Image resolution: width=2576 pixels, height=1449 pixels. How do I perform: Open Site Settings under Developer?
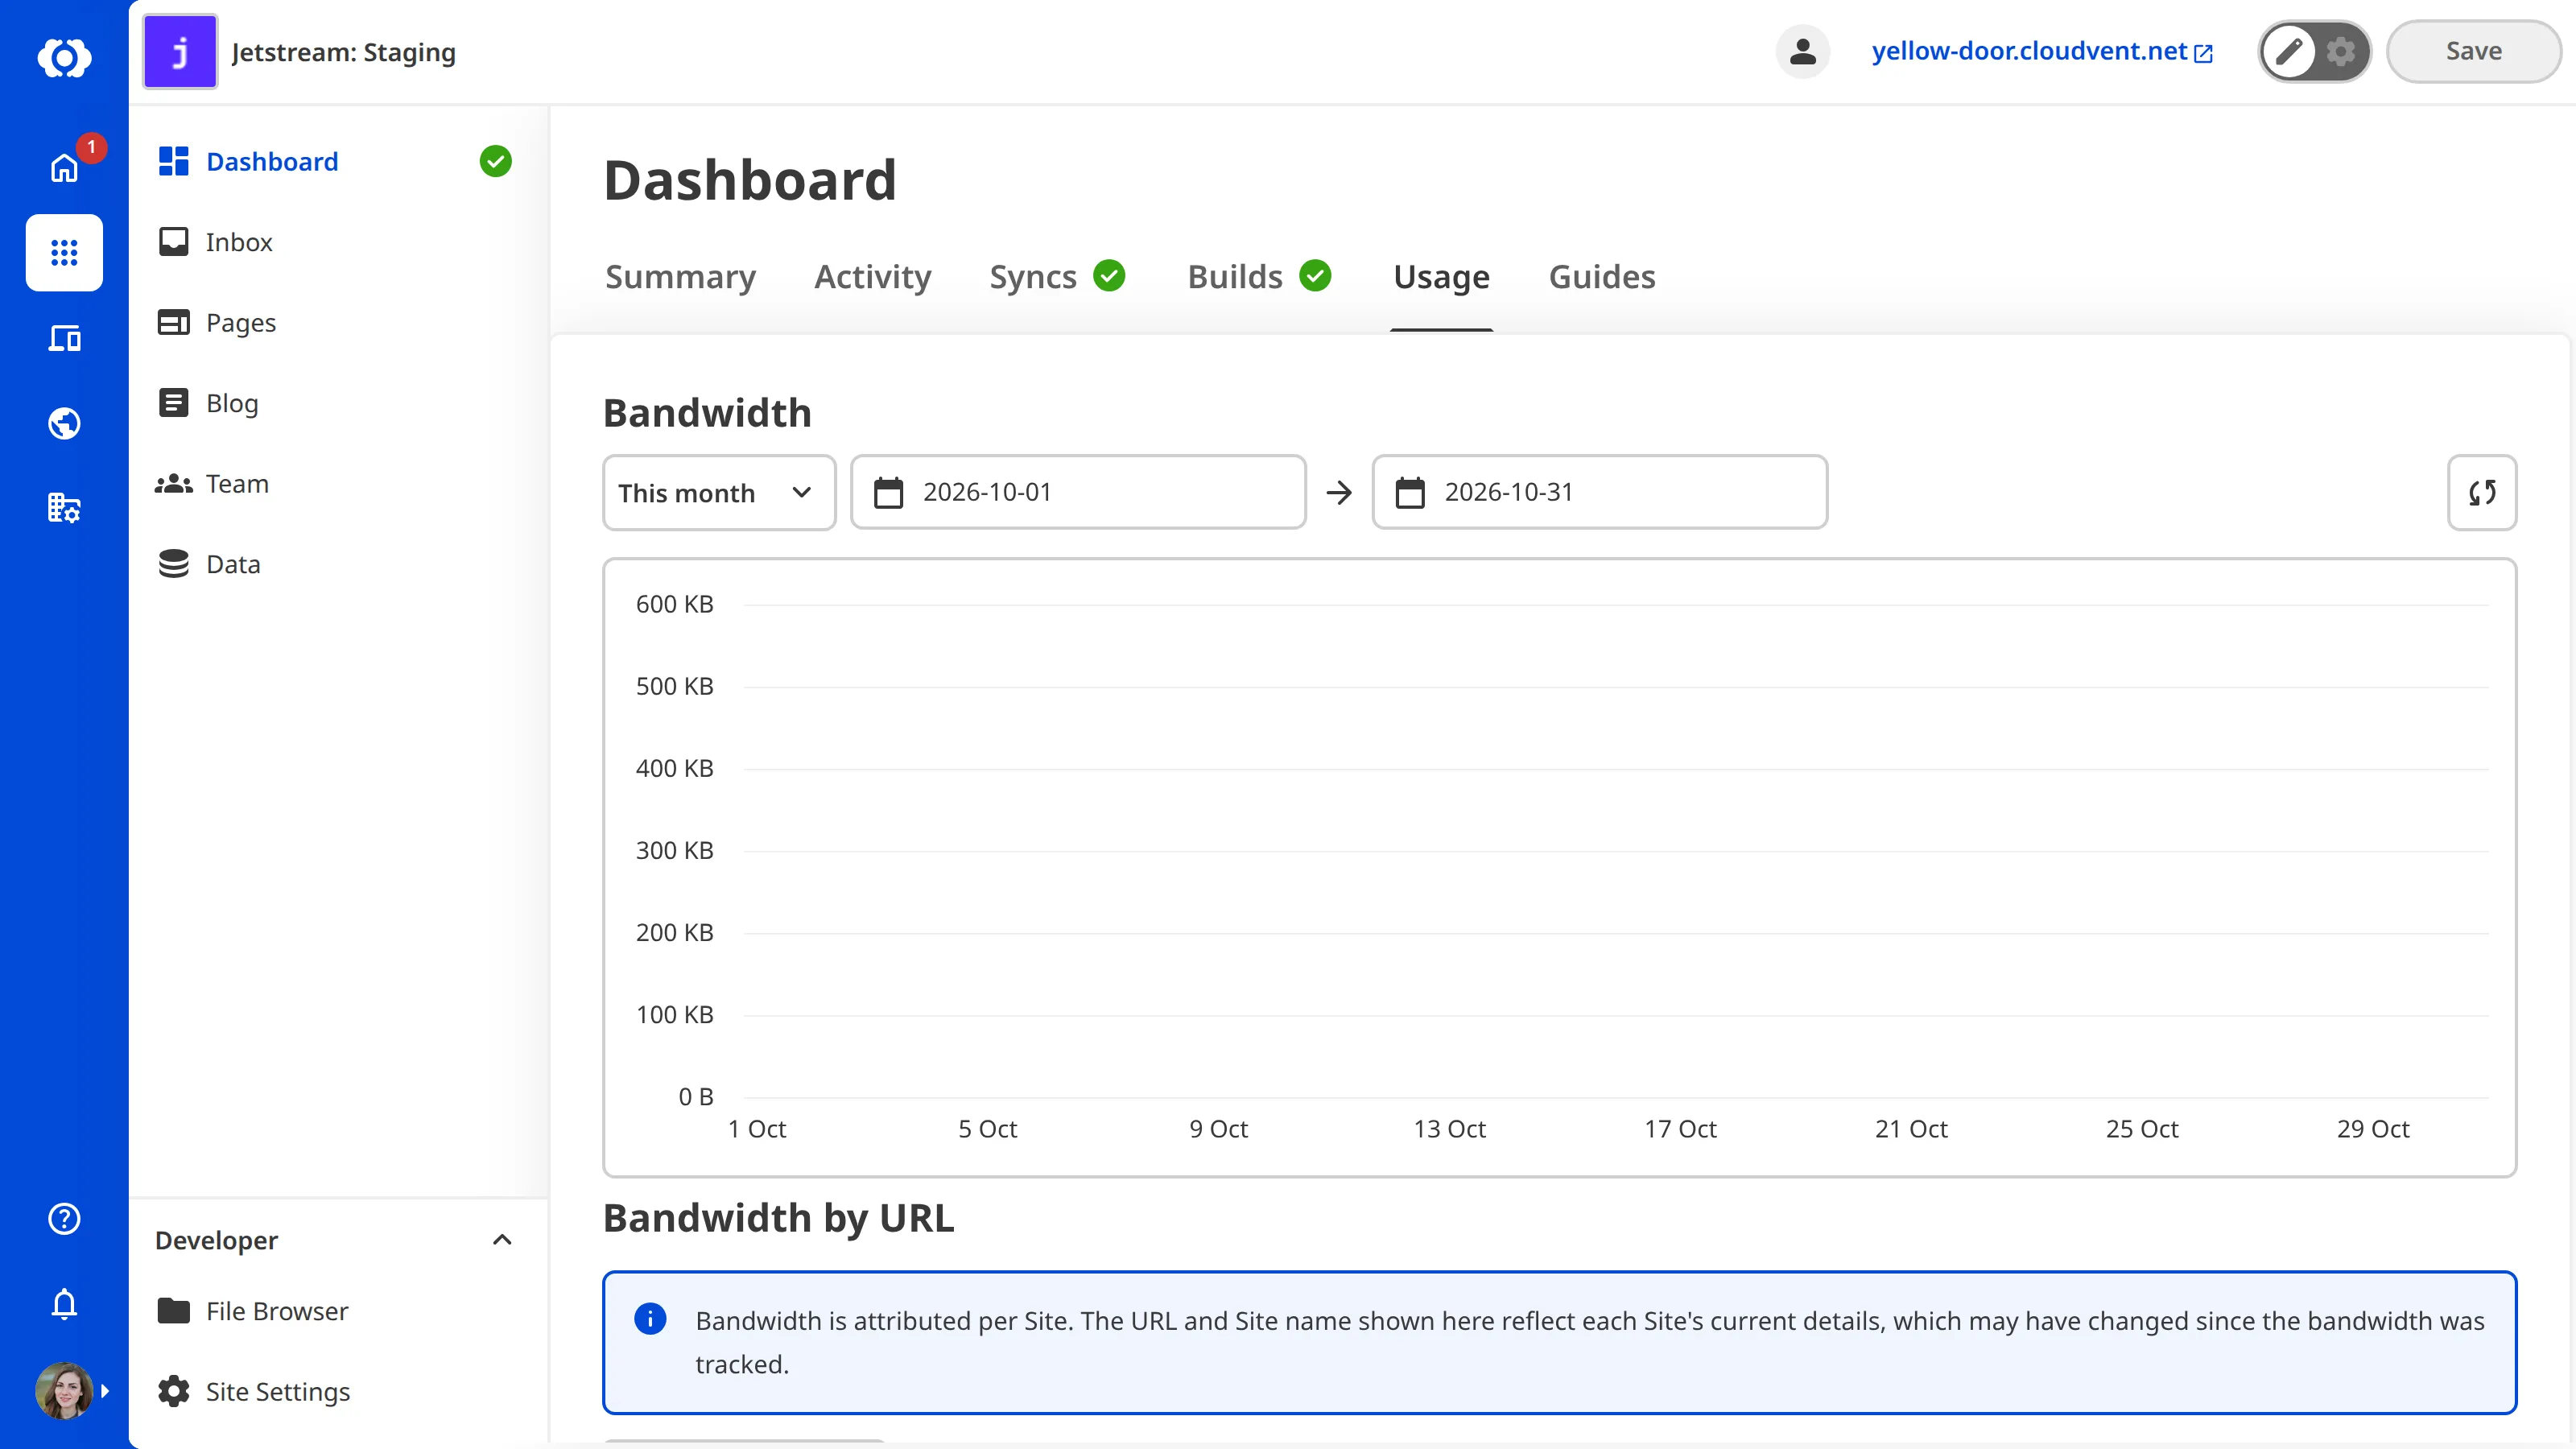pos(335,1391)
